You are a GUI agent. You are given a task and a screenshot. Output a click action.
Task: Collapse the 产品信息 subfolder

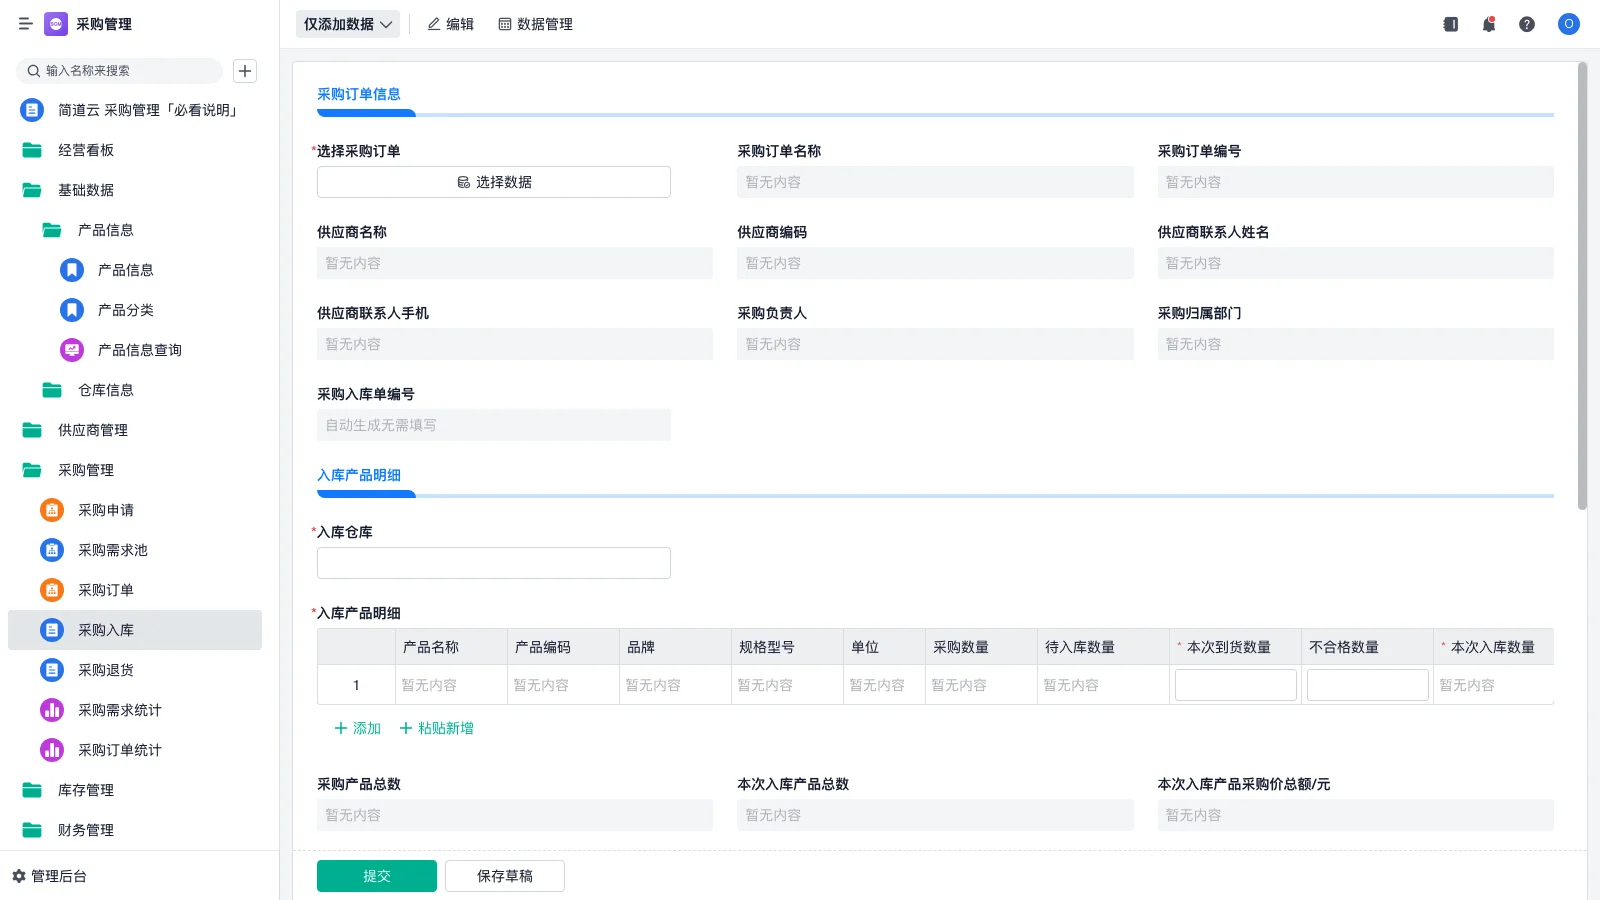[x=52, y=230]
